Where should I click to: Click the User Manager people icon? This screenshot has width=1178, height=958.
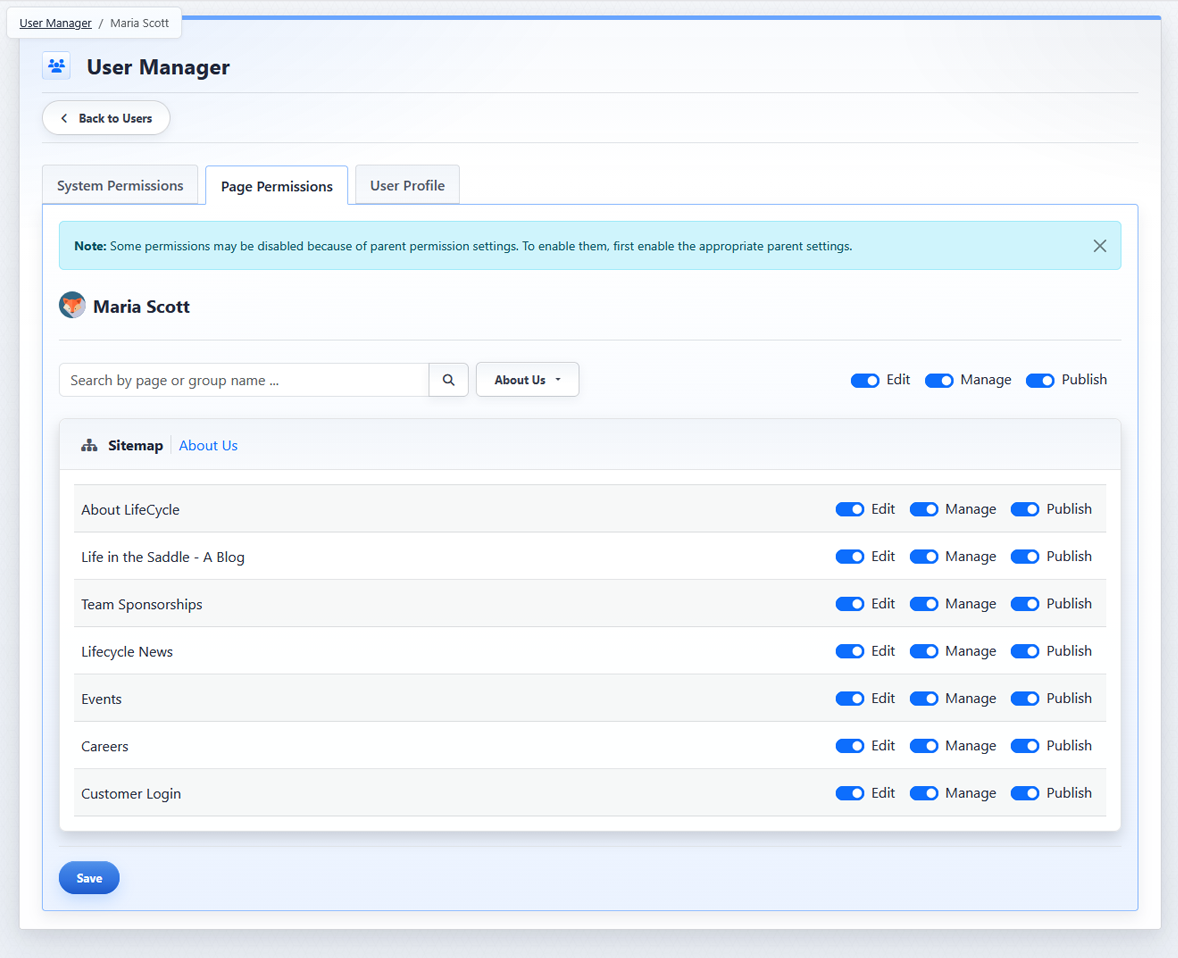tap(56, 66)
